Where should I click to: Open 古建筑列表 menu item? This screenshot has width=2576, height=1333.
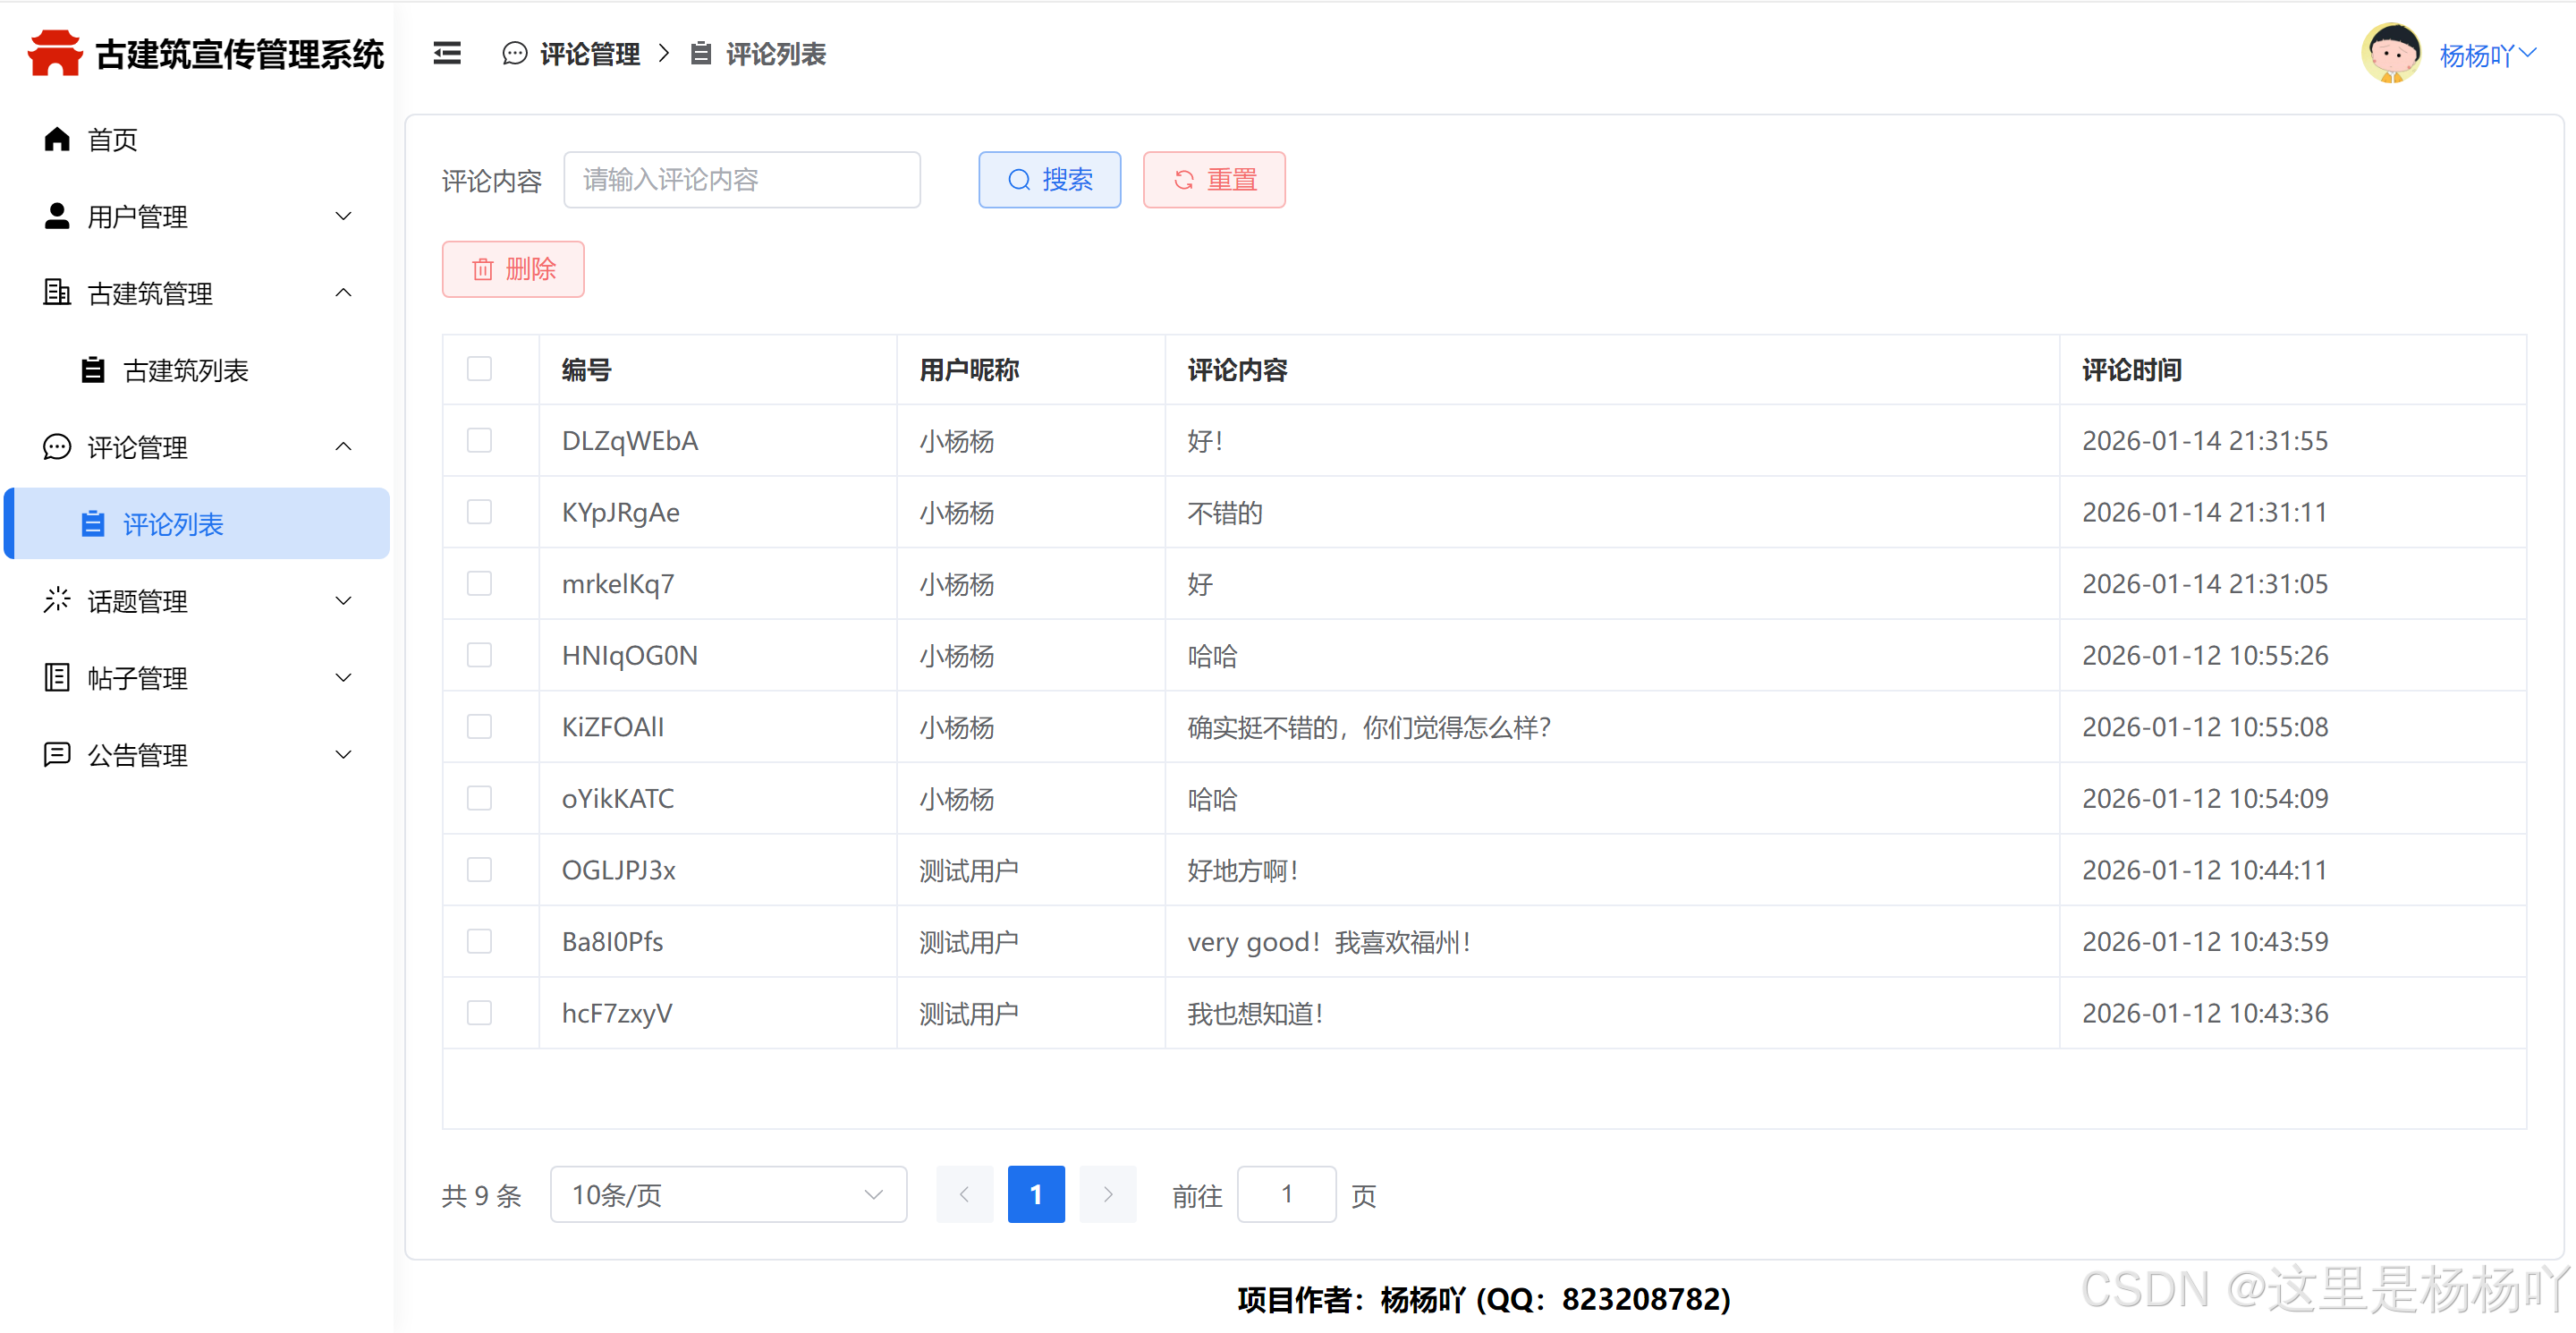coord(186,371)
